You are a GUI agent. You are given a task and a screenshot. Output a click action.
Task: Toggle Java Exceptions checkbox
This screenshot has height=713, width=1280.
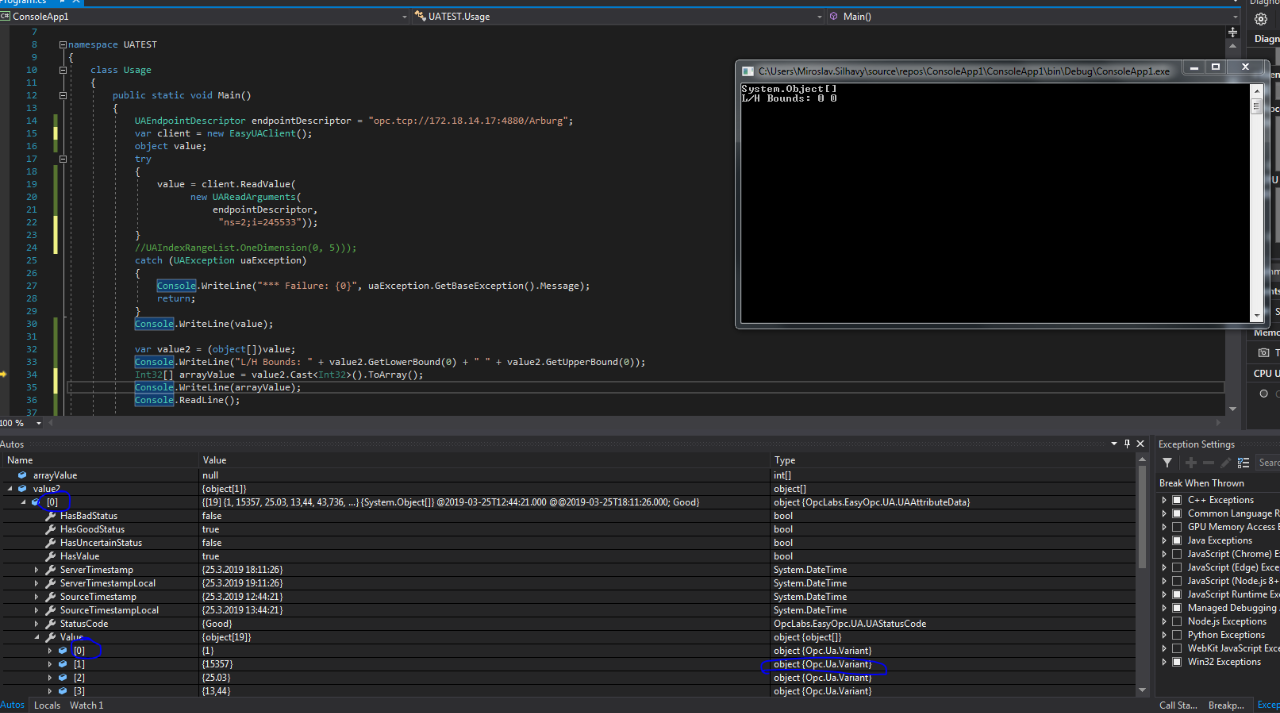point(1177,540)
